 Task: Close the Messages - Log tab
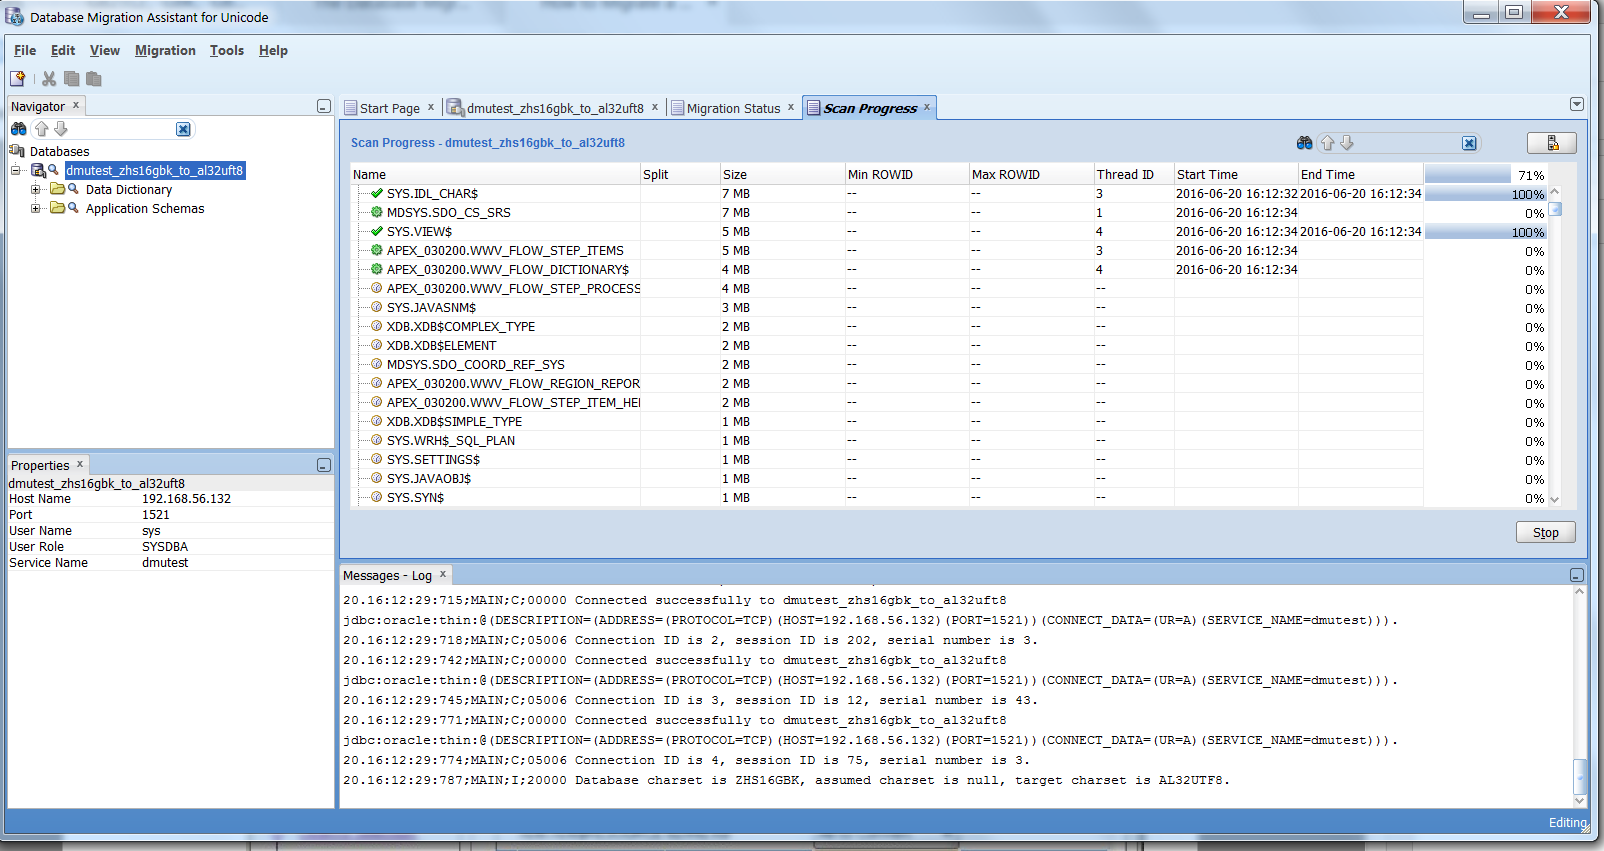443,574
